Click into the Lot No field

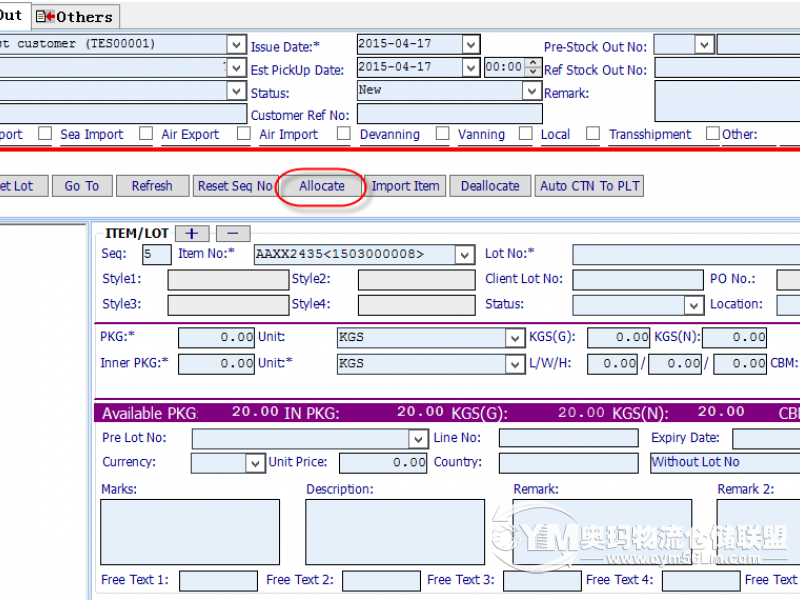point(686,254)
